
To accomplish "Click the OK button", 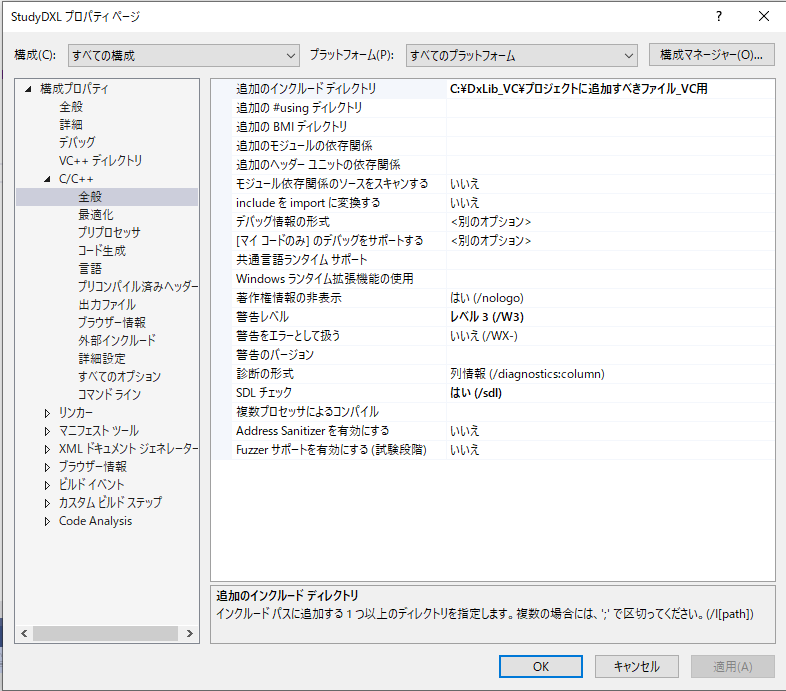I will (x=540, y=666).
